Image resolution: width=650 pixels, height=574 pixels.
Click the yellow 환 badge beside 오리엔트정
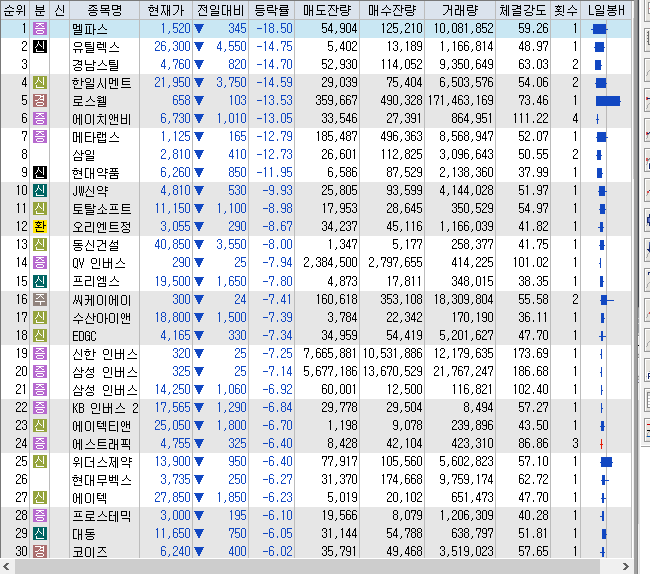(40, 227)
